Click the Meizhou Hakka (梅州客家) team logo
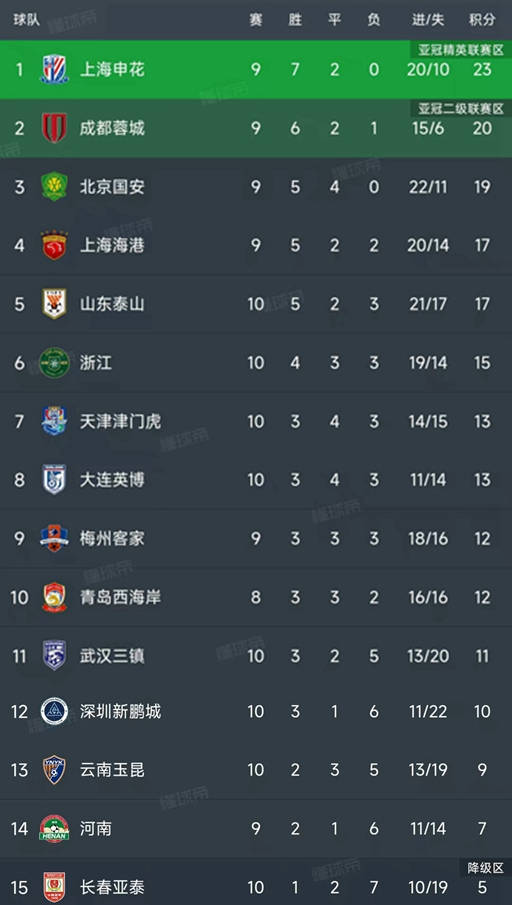Image resolution: width=512 pixels, height=905 pixels. coord(54,538)
